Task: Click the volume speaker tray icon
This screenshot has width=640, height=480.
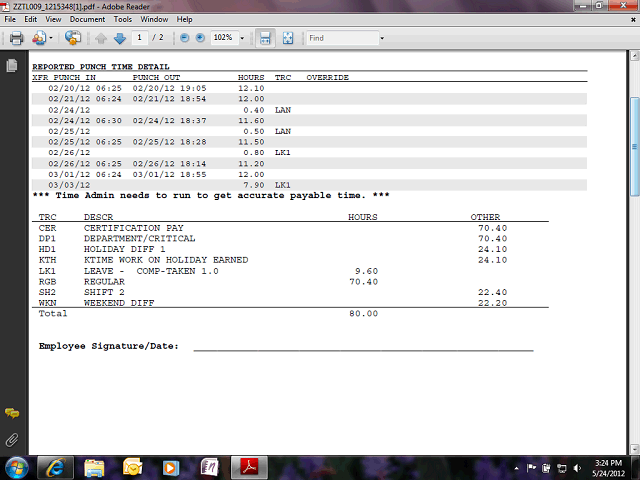Action: tap(577, 468)
